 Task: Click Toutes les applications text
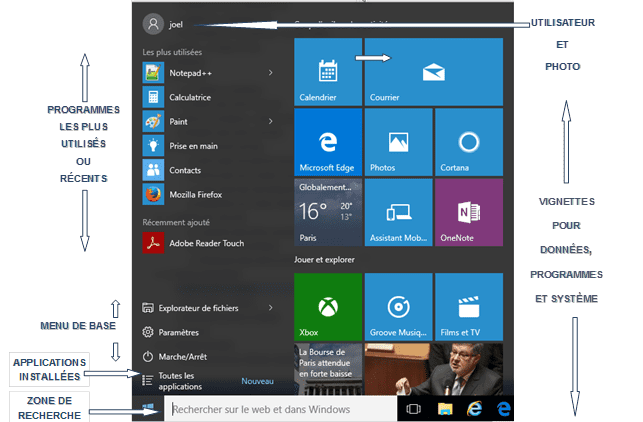(180, 381)
